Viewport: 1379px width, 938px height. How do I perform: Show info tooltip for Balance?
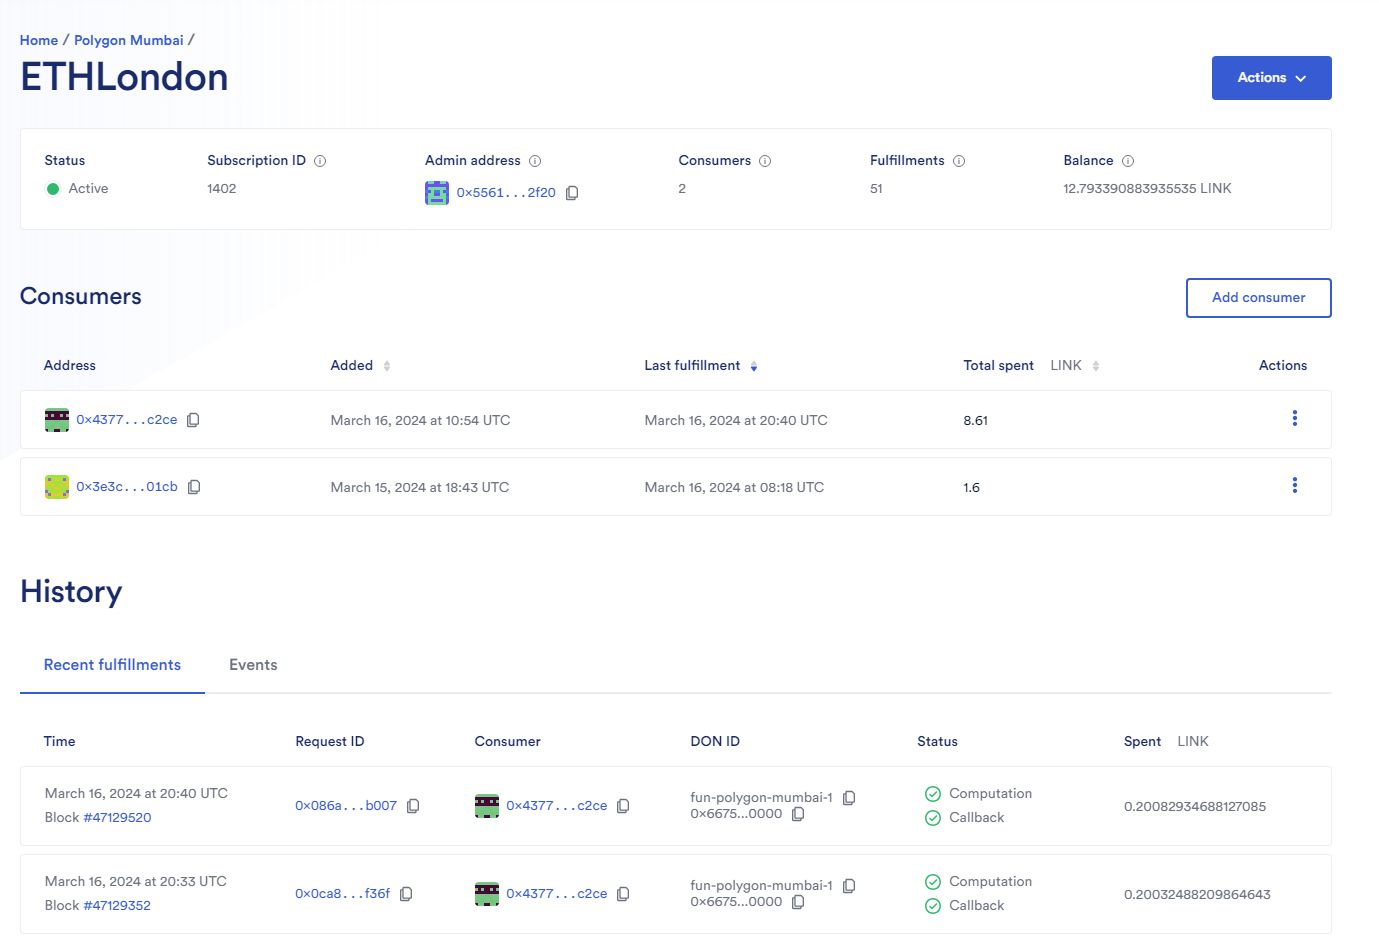tap(1128, 161)
